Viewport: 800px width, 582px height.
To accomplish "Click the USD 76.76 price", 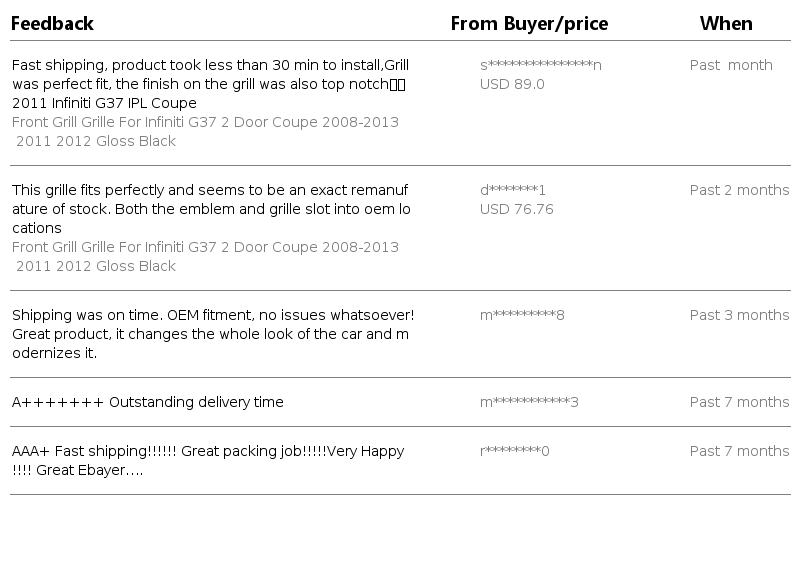I will coord(516,209).
